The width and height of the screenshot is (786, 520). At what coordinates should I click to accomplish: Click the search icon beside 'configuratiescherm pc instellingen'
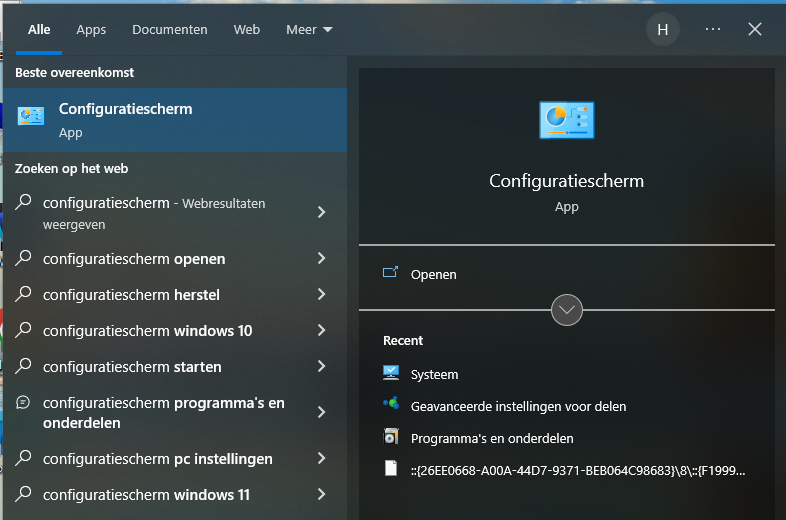(23, 458)
